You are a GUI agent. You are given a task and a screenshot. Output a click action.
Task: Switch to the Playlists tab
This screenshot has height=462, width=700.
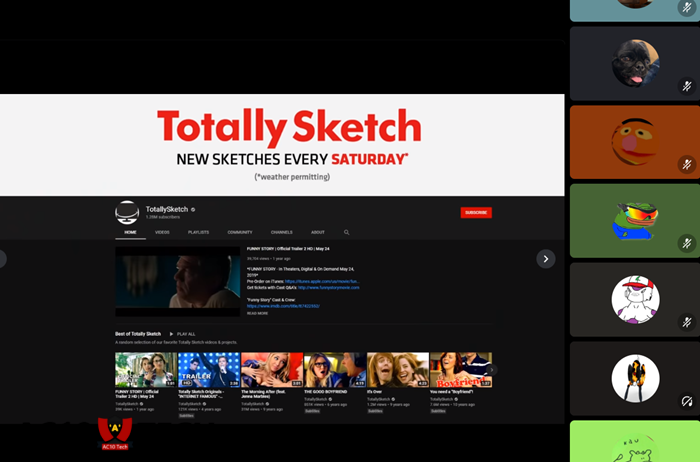[x=198, y=232]
